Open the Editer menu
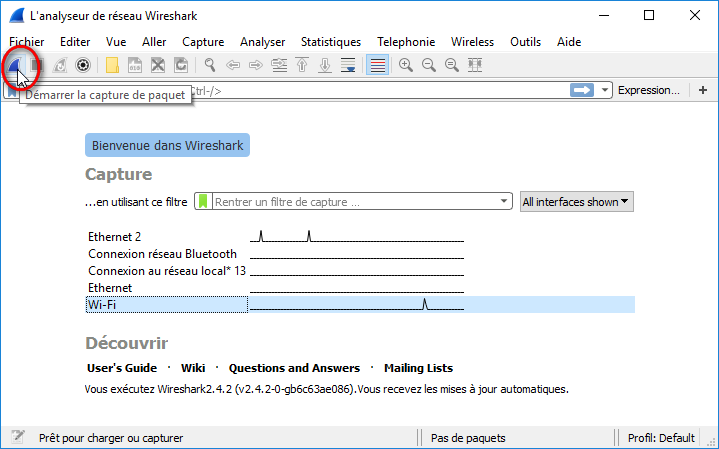Screen dimensions: 719x449 coord(75,42)
